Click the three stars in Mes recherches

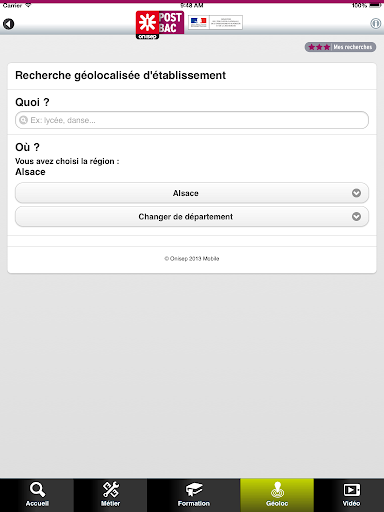(x=319, y=47)
